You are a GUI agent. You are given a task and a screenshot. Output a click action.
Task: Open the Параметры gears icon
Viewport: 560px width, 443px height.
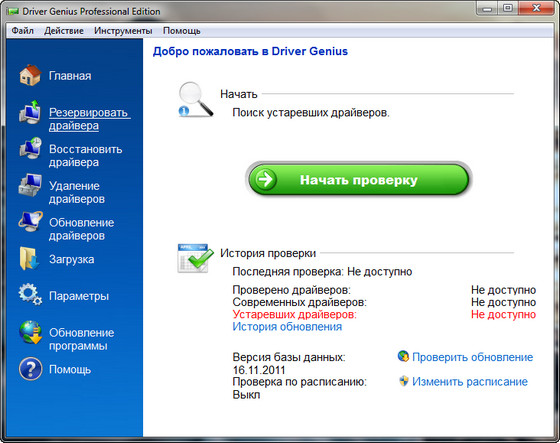tap(30, 294)
